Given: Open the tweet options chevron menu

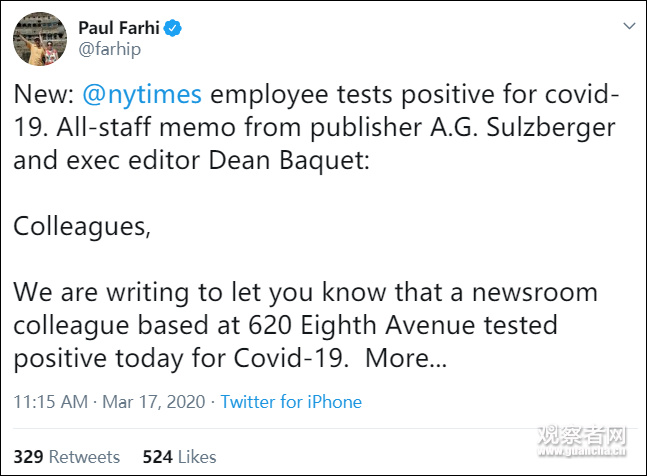Looking at the screenshot, I should (627, 24).
